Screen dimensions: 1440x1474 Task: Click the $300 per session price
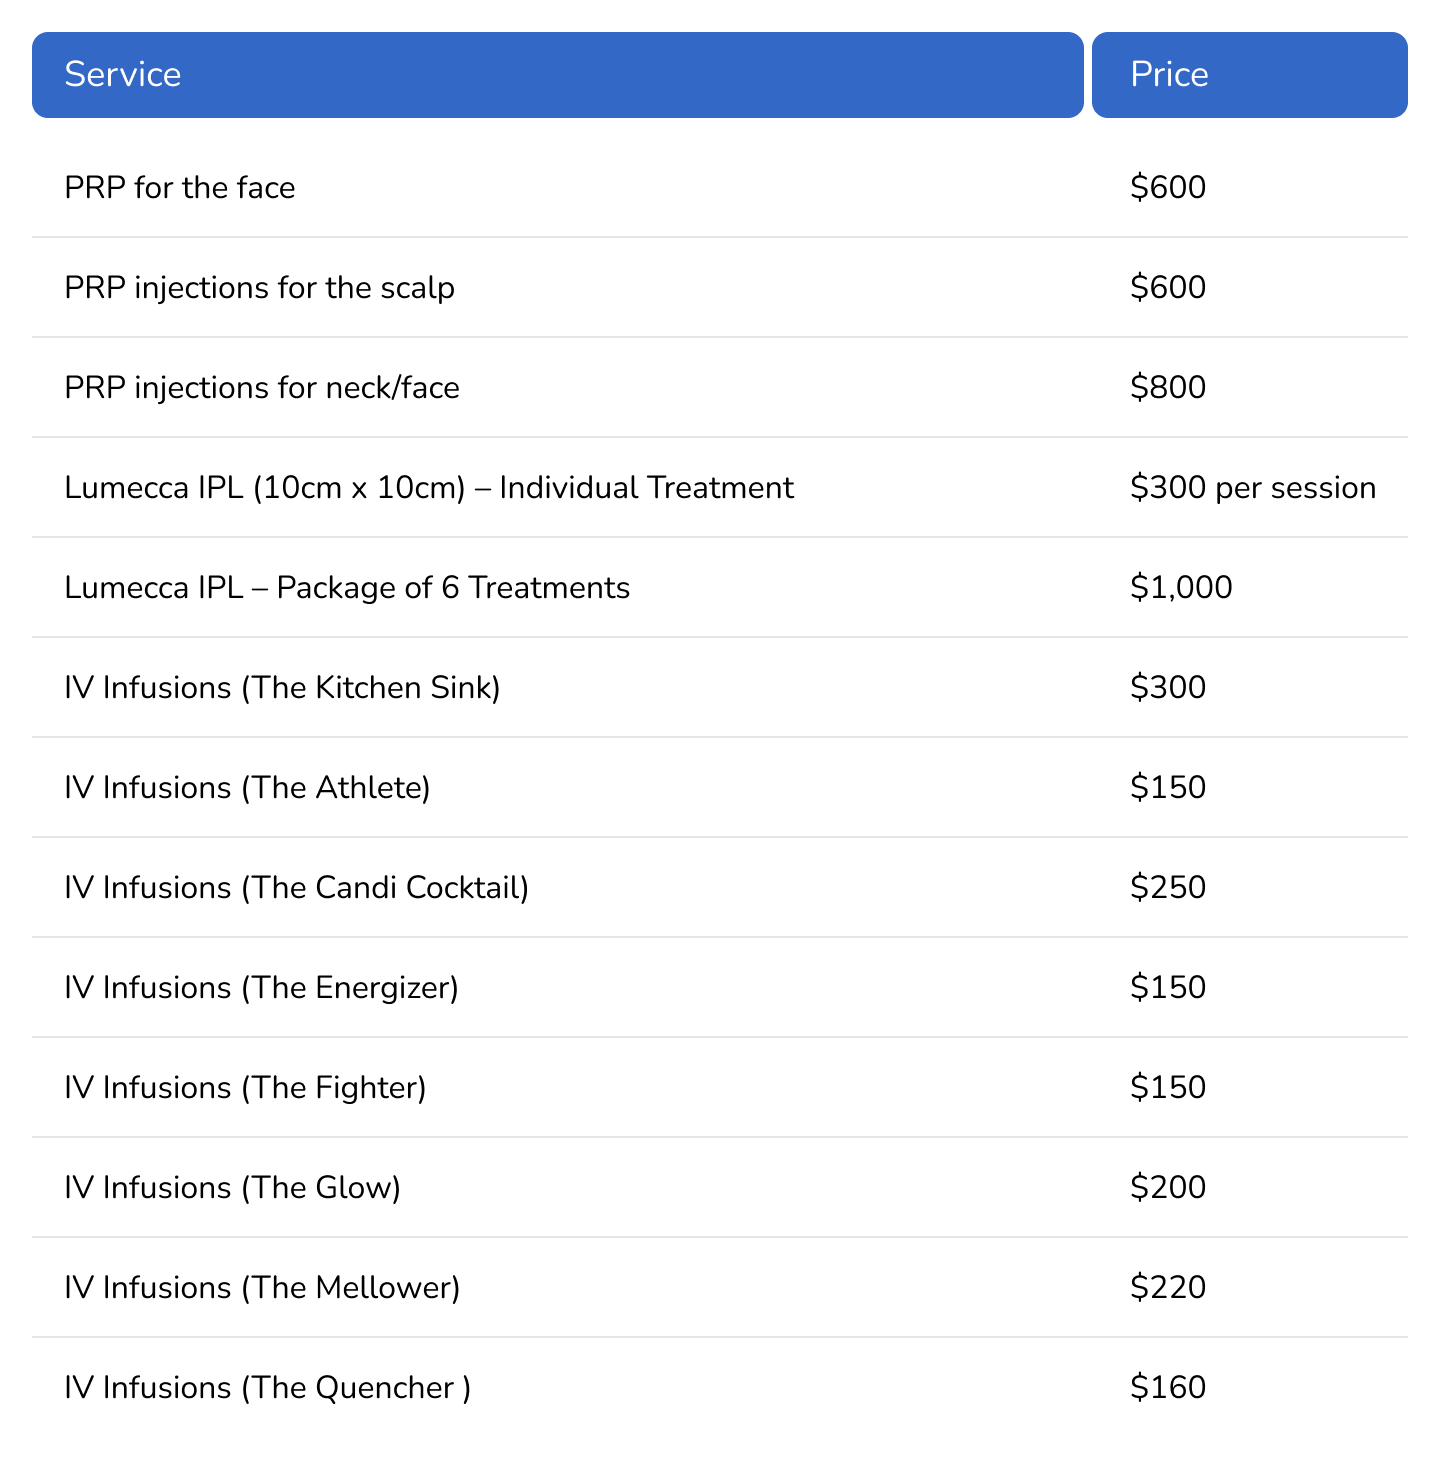1253,488
